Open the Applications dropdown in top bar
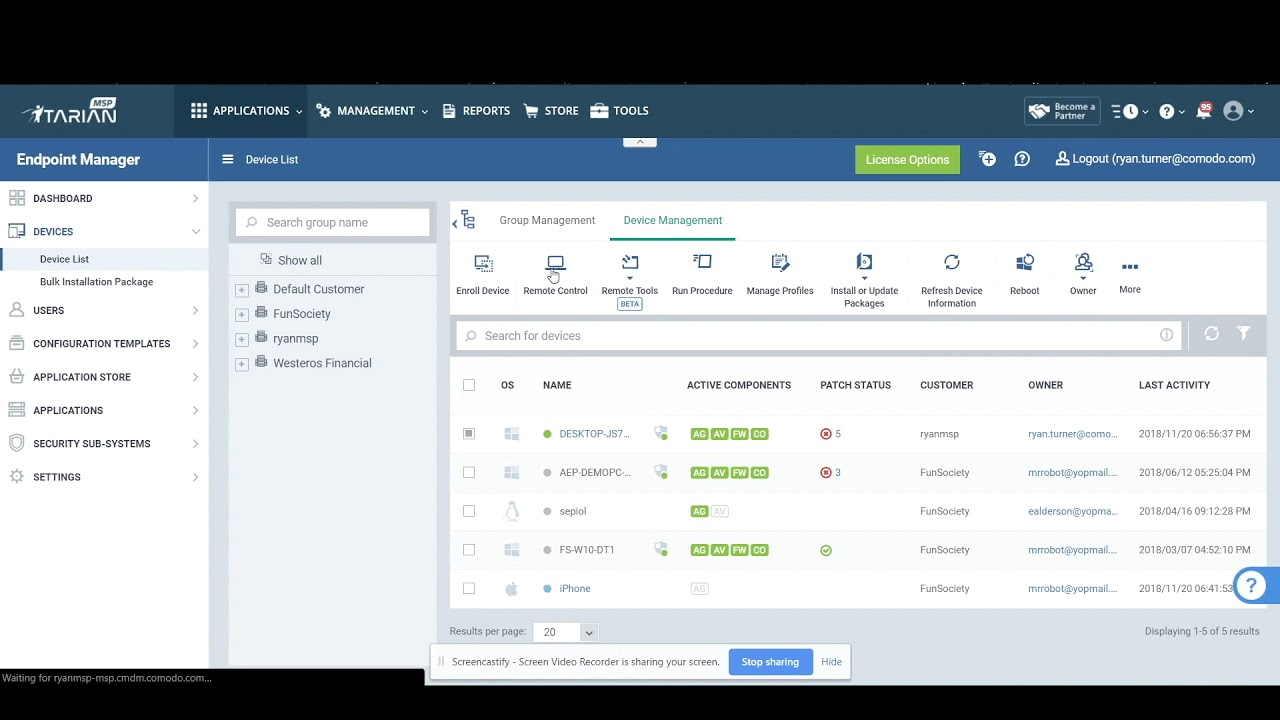The image size is (1280, 720). tap(247, 111)
